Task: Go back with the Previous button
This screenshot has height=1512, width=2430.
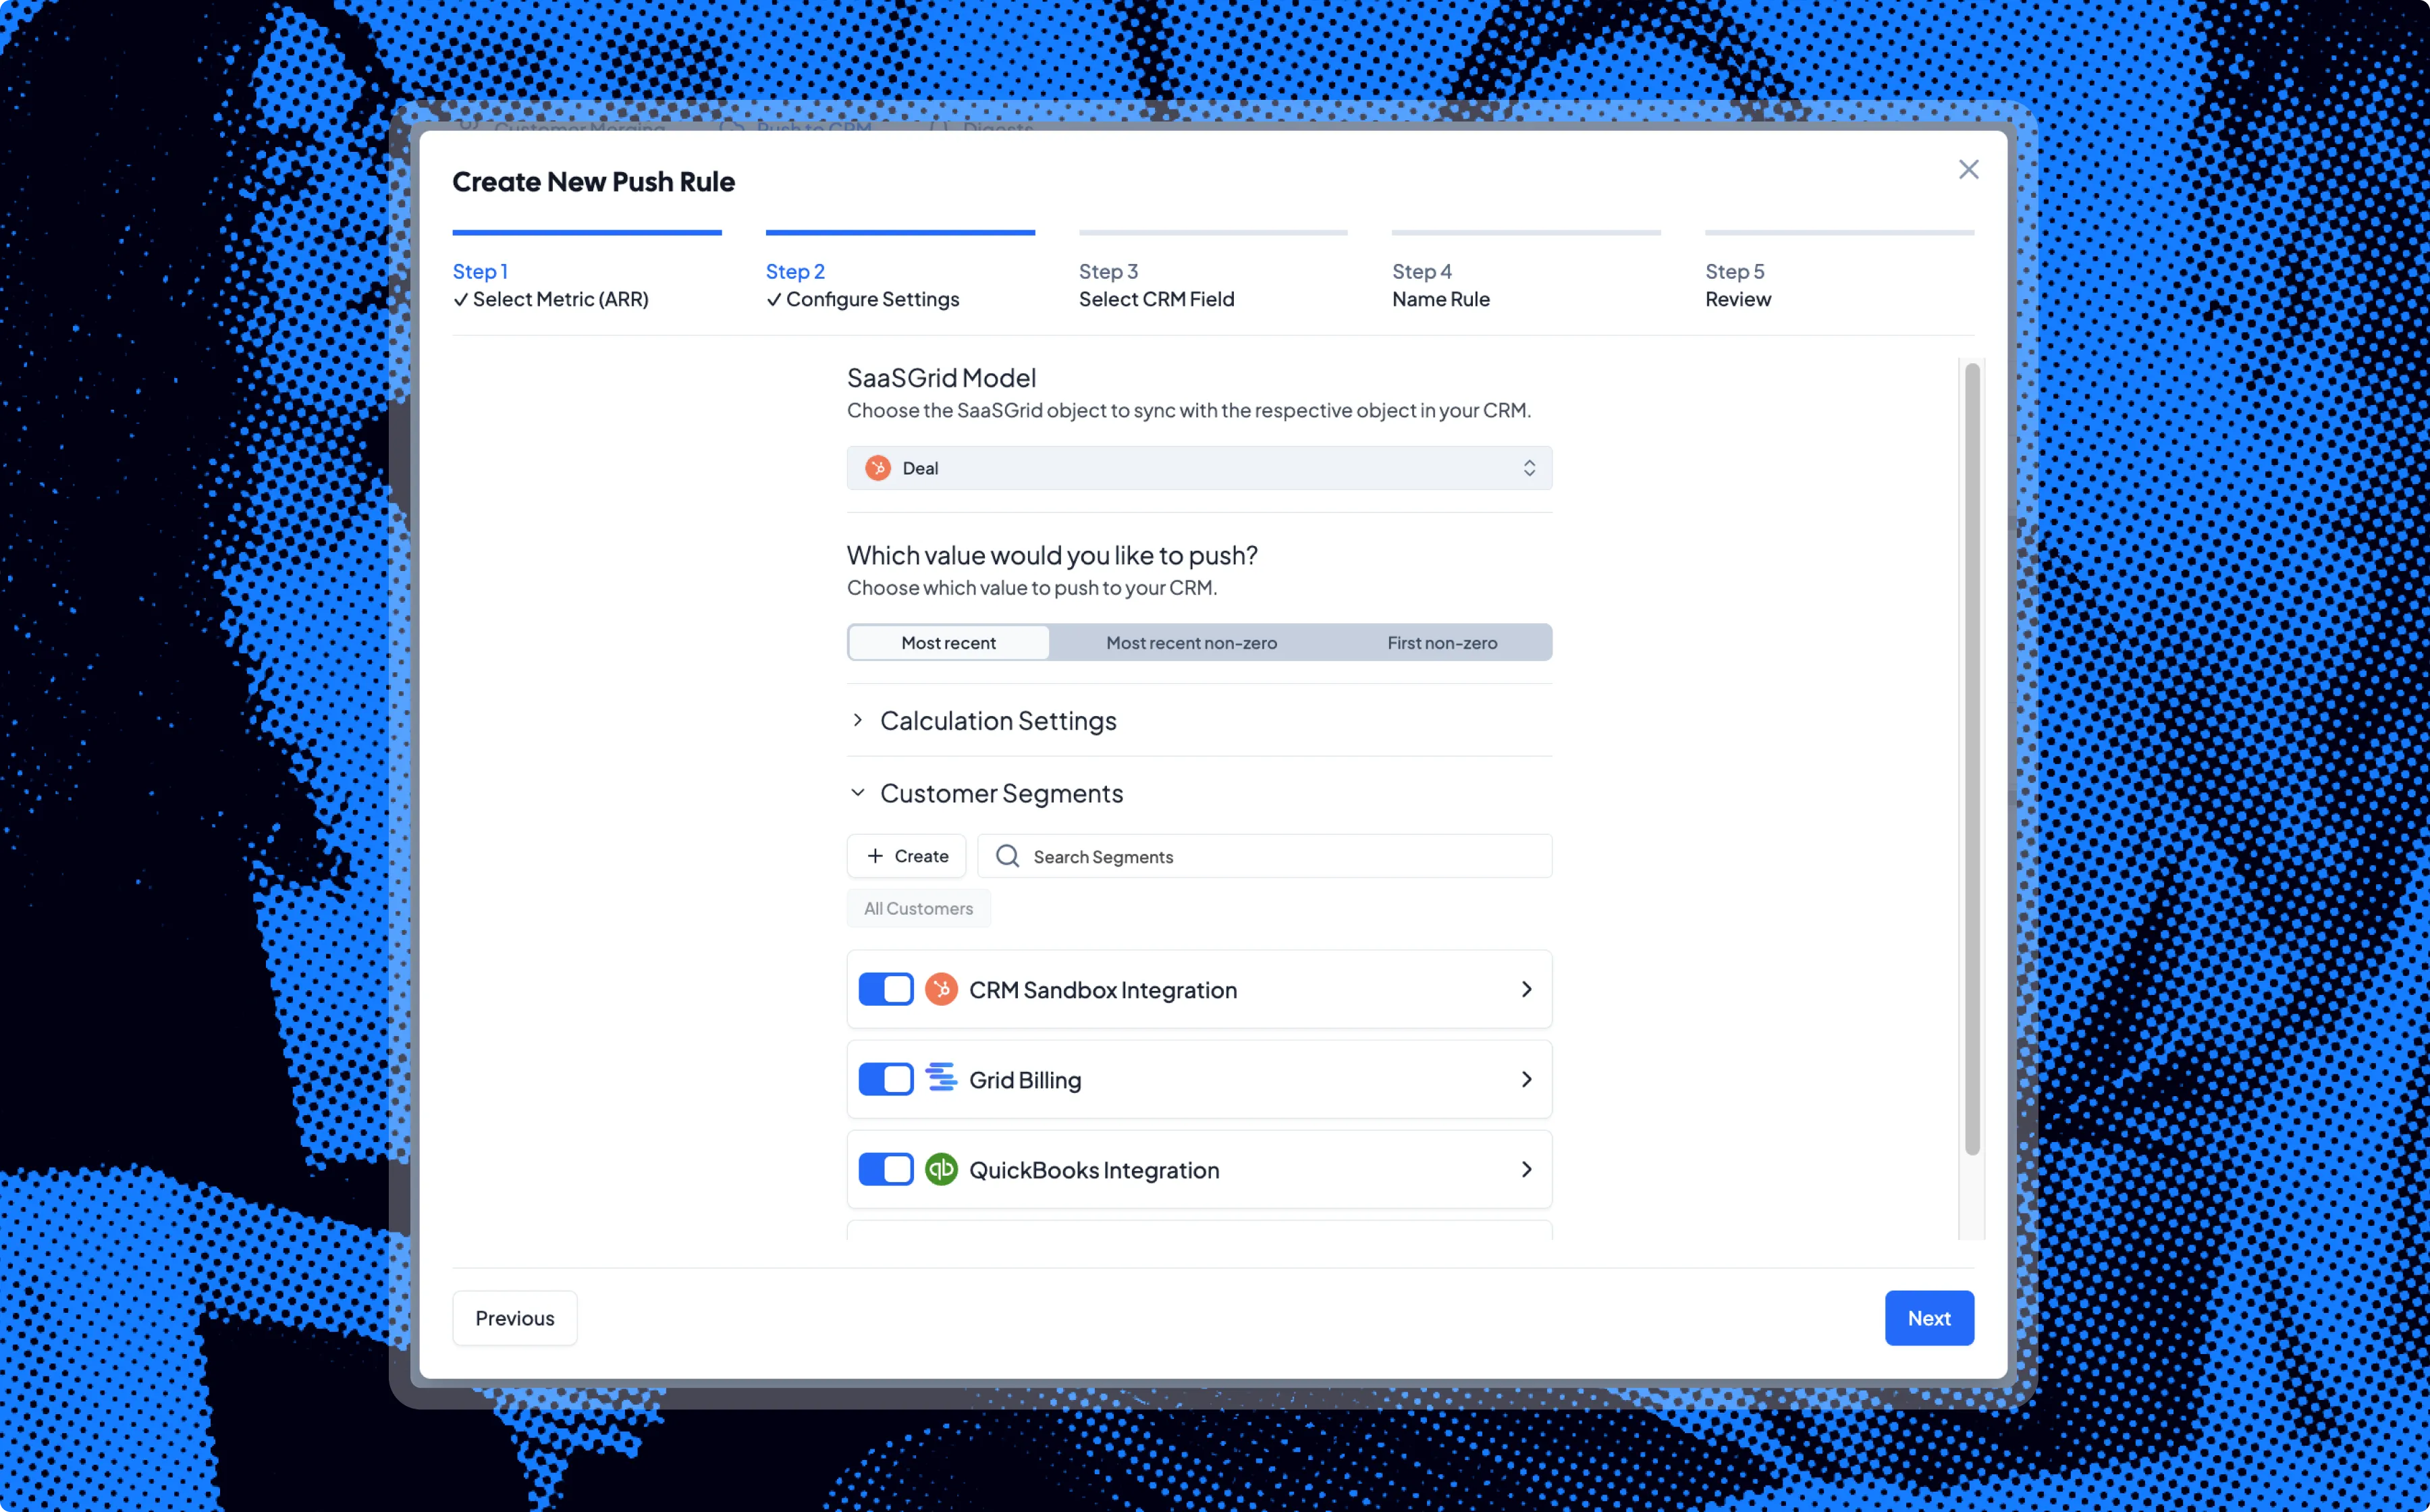Action: coord(514,1318)
